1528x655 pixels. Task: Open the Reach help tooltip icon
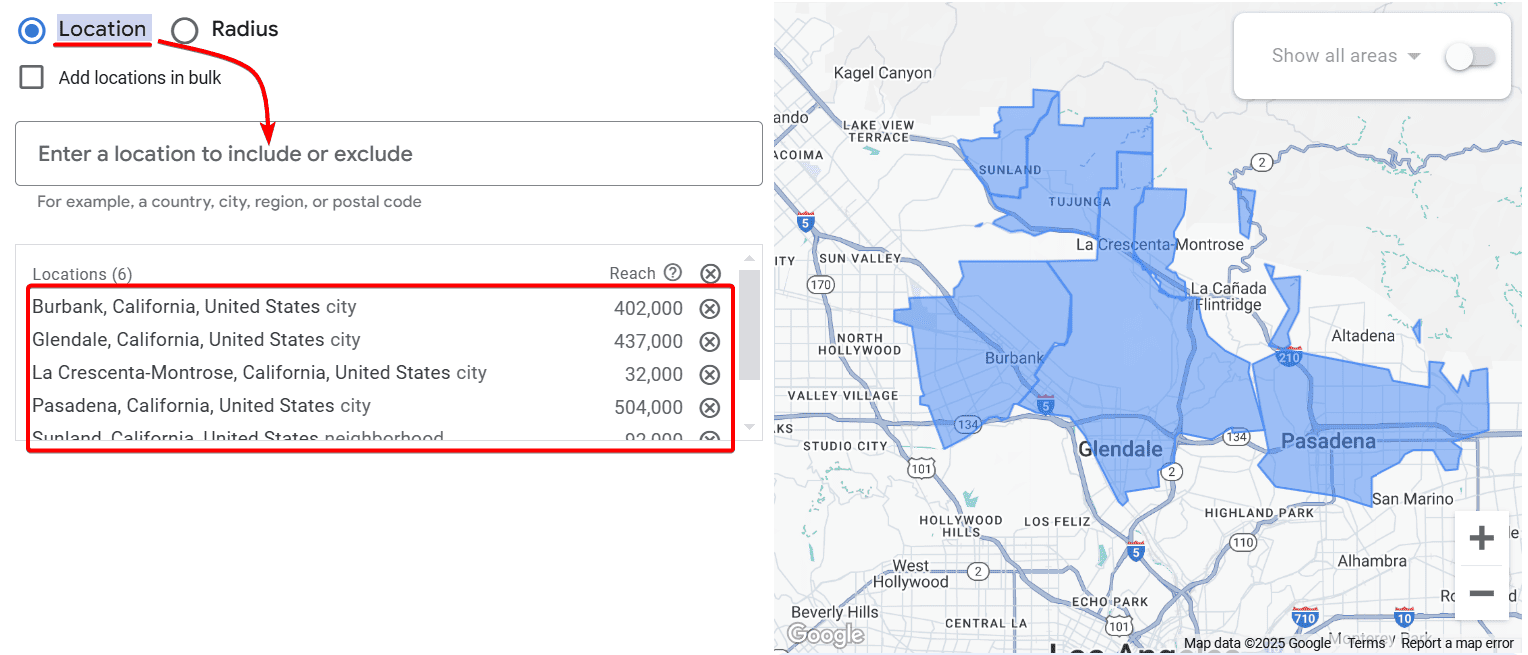click(671, 272)
